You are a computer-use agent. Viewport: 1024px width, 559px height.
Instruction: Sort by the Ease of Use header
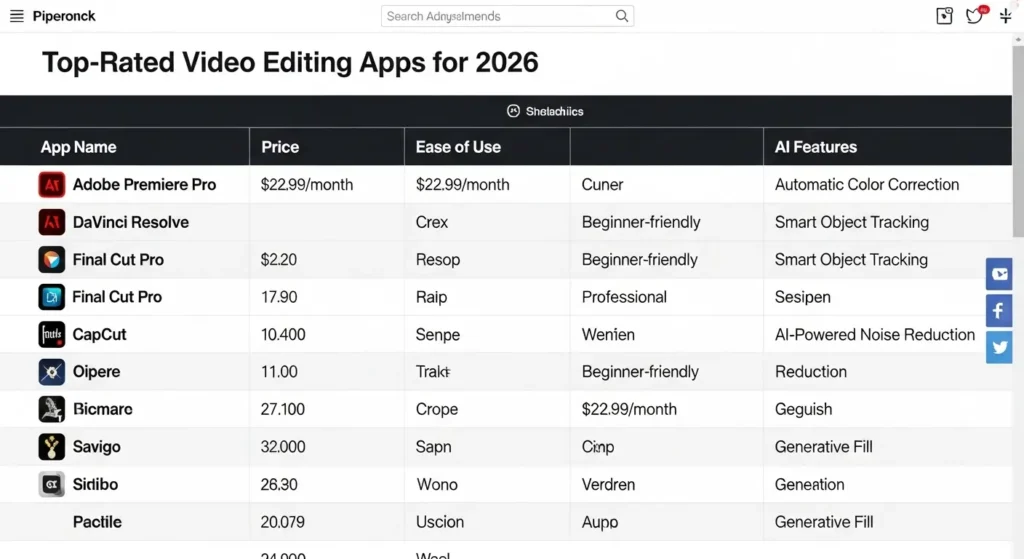[458, 147]
